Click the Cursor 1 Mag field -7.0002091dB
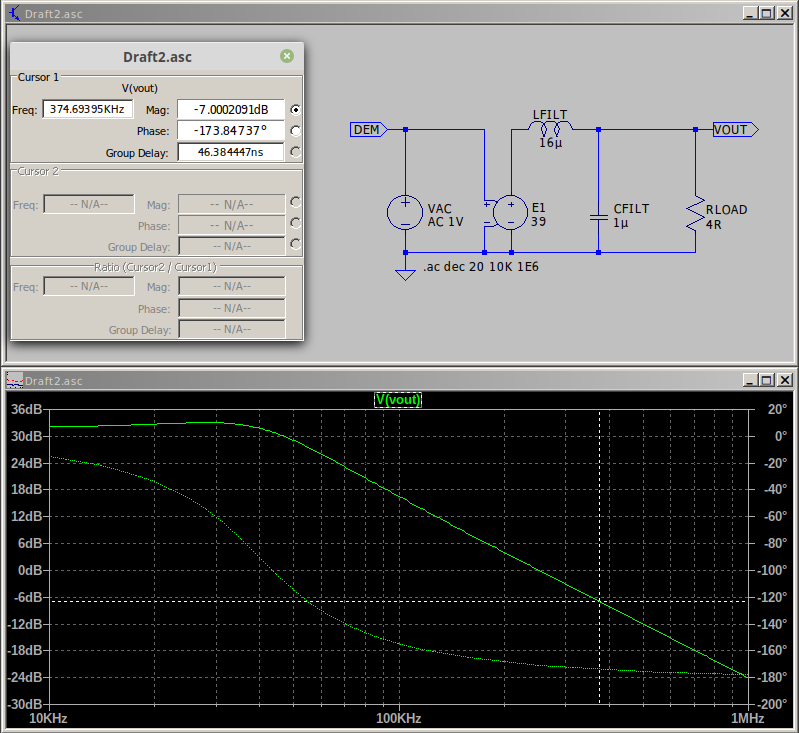This screenshot has width=799, height=733. (231, 110)
